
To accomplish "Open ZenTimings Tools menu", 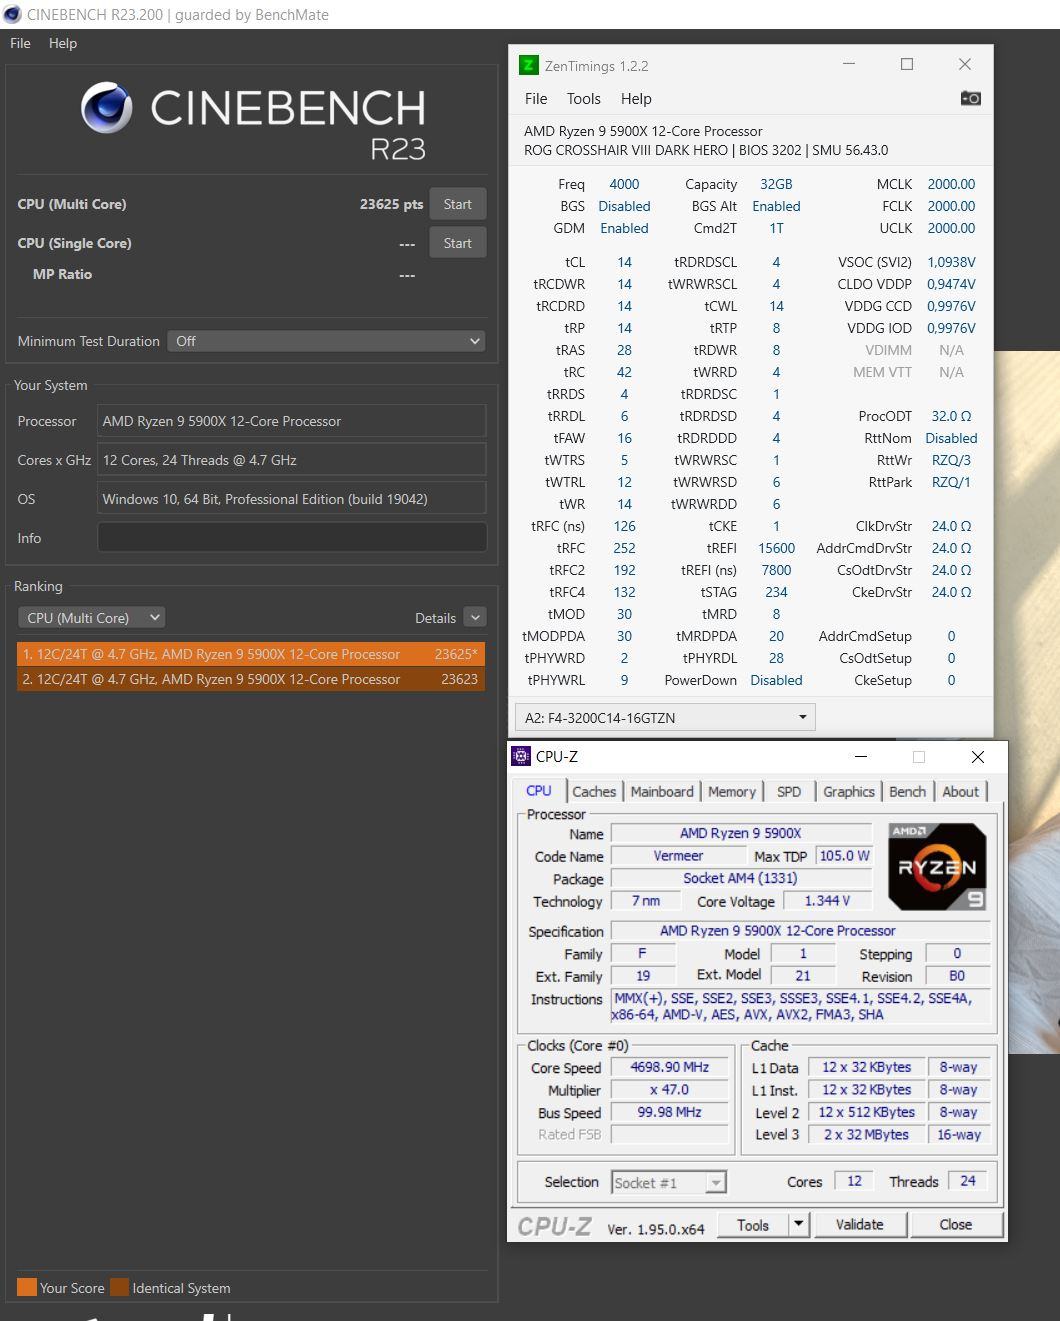I will (583, 98).
